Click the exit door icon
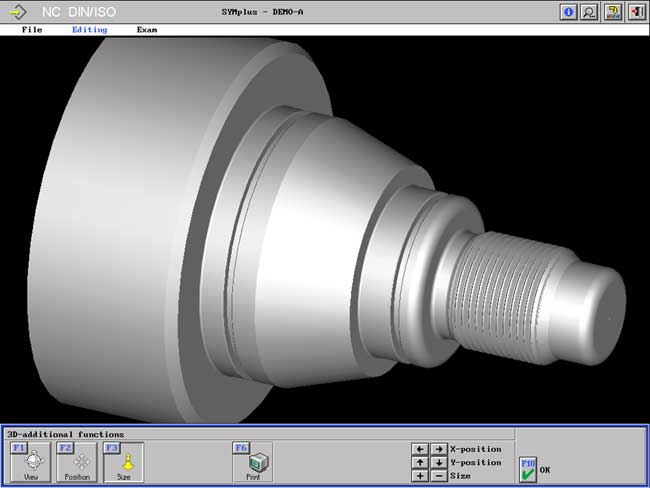Viewport: 650px width, 488px height. click(x=636, y=12)
